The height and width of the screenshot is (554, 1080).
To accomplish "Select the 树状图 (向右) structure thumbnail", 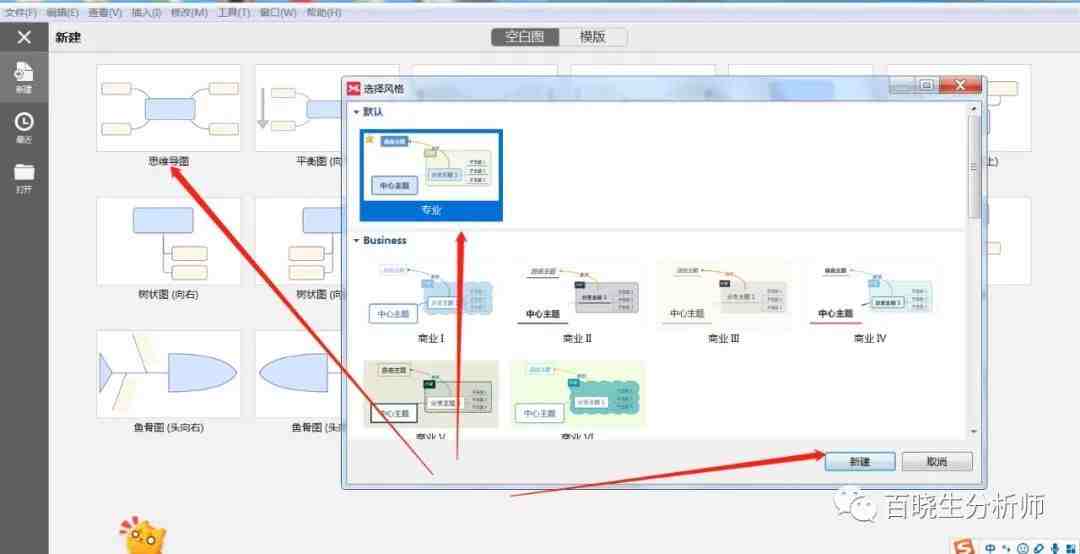I will pyautogui.click(x=169, y=241).
